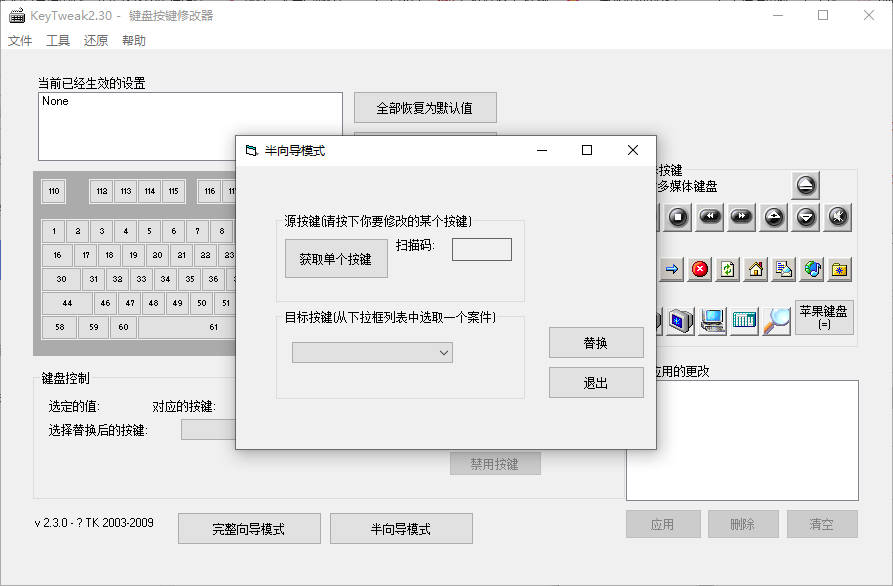Click the 半向导模式 dialog title icon

(x=251, y=150)
